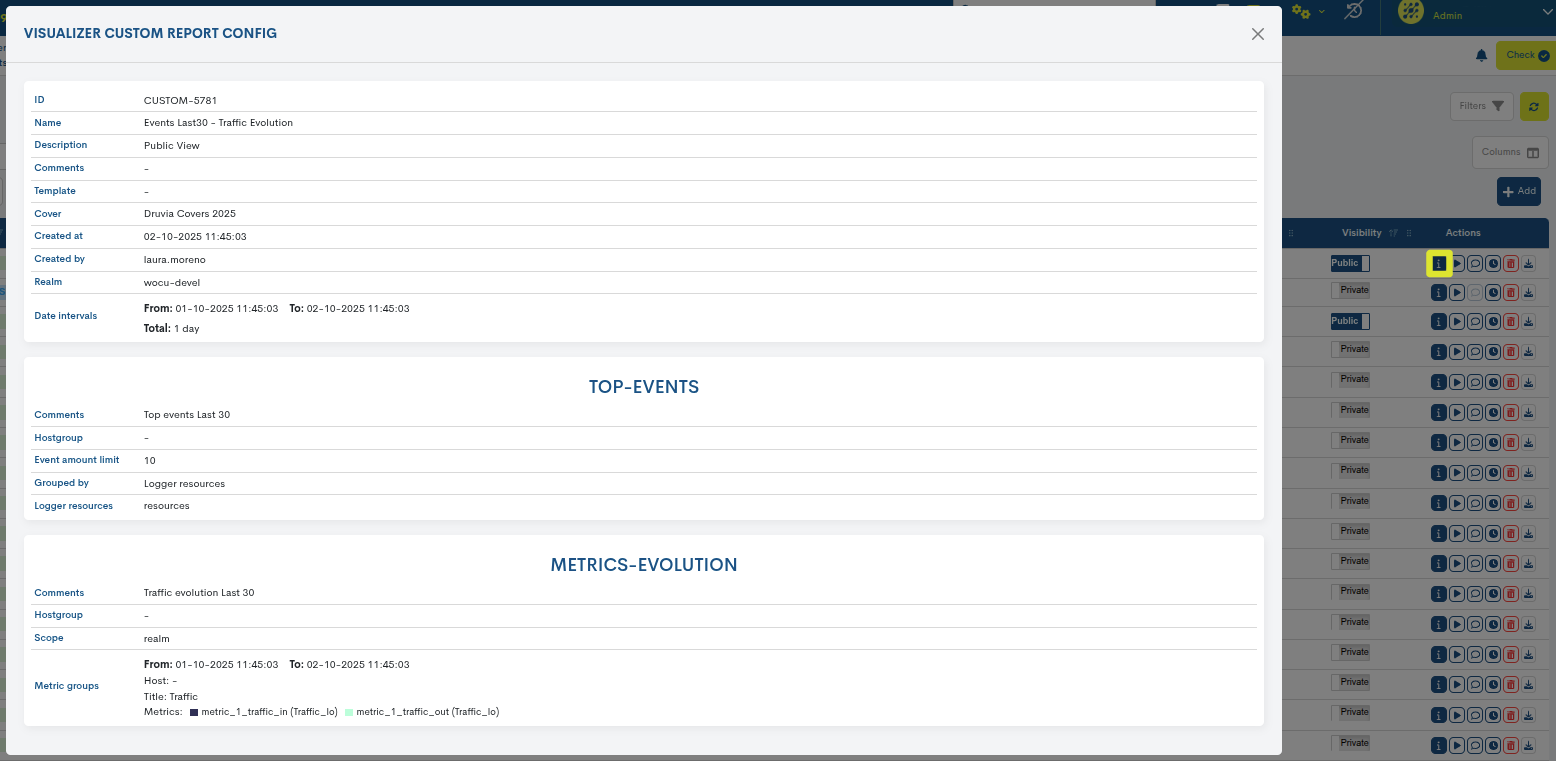
Task: Open the Filters dropdown
Action: [1481, 105]
